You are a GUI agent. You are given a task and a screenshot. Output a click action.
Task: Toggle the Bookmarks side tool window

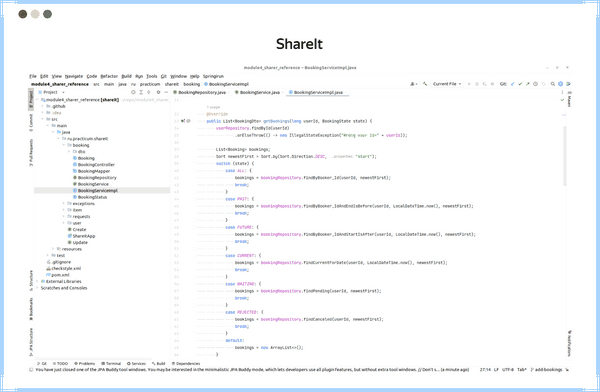pos(31,309)
